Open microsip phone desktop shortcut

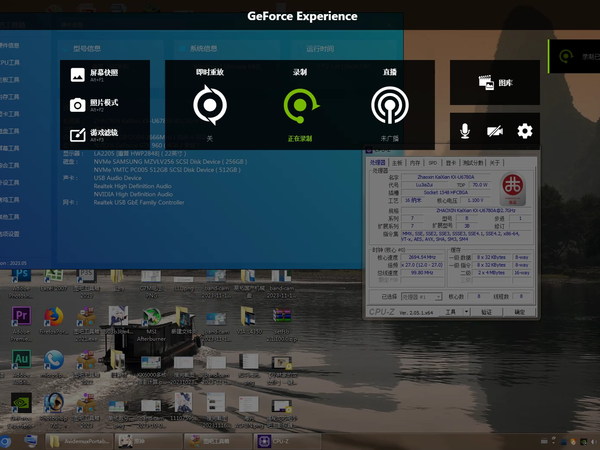coord(54,364)
